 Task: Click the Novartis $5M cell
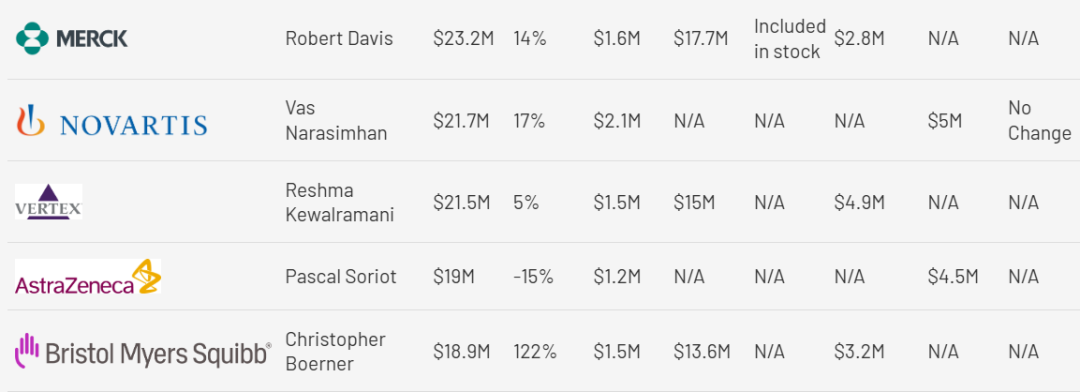(944, 121)
